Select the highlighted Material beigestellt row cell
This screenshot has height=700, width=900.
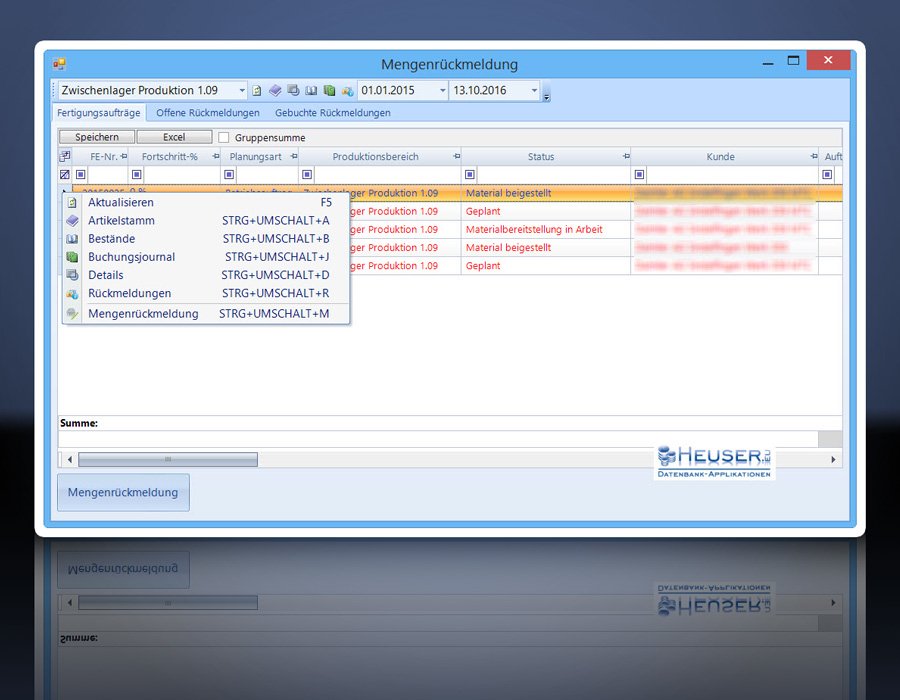(x=545, y=193)
